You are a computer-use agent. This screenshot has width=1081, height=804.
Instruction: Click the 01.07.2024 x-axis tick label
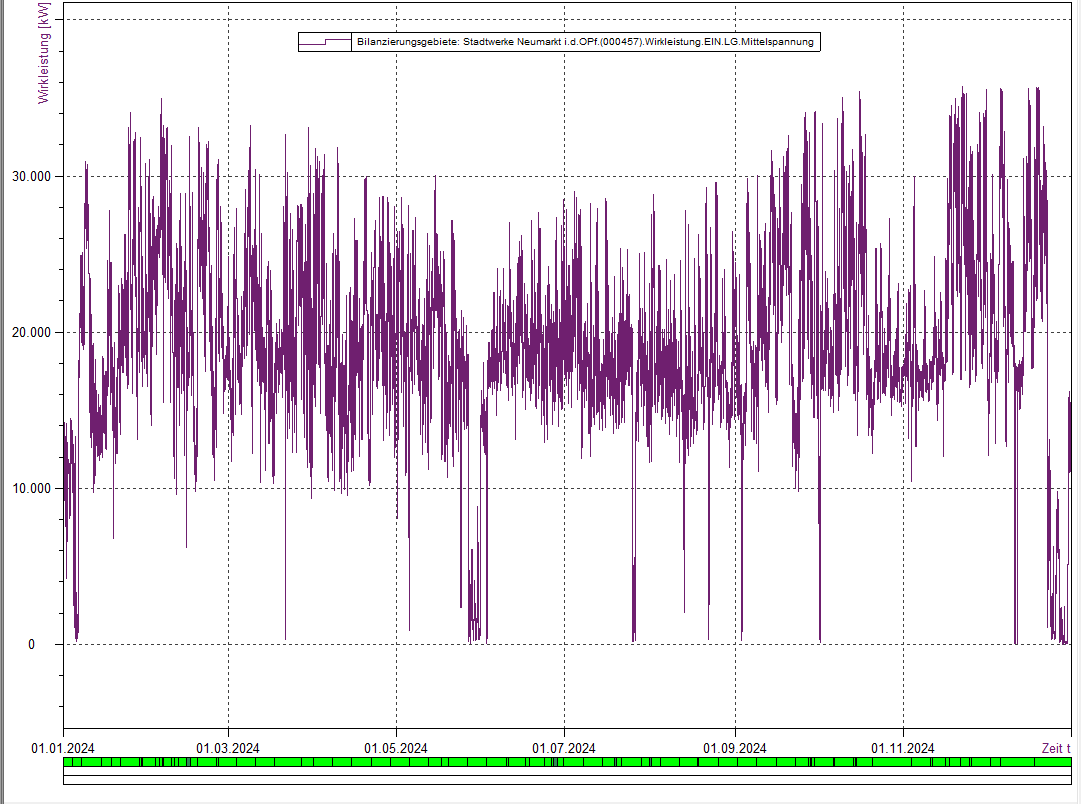[564, 748]
